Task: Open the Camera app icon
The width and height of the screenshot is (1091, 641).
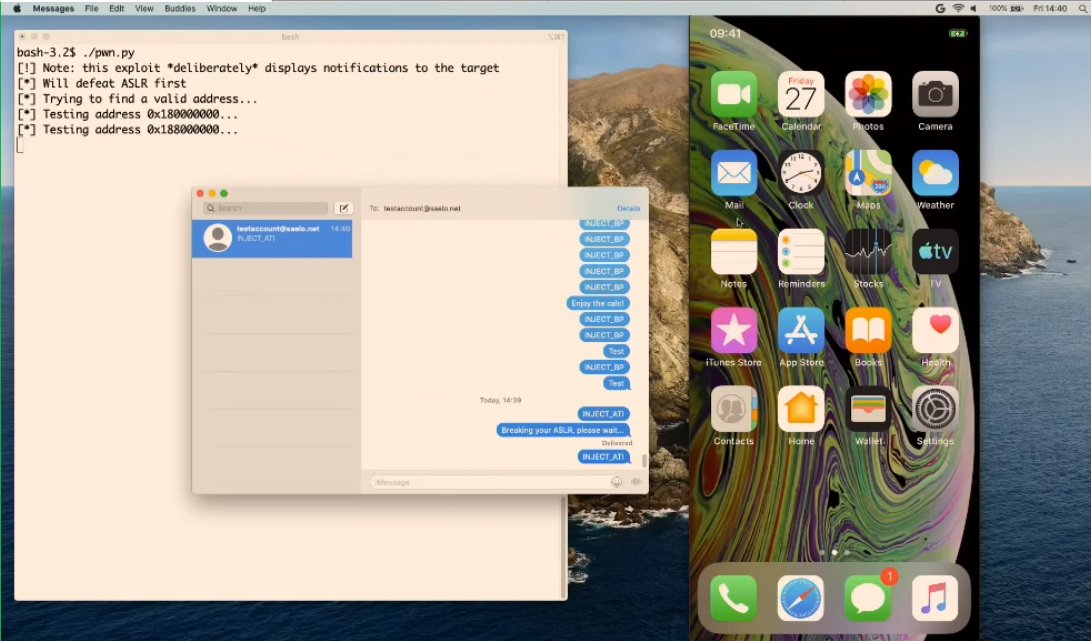Action: (x=935, y=95)
